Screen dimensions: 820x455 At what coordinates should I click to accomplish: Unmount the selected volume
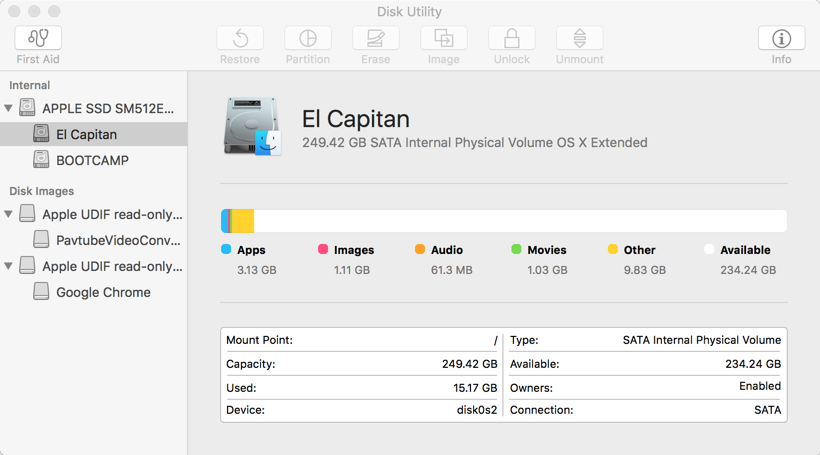click(579, 39)
